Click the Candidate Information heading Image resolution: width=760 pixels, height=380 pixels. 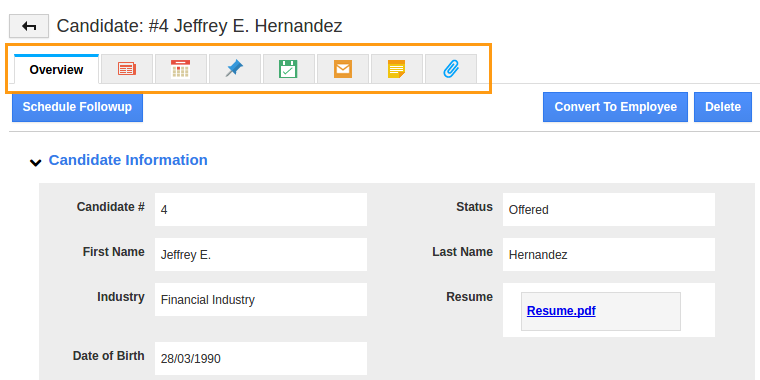128,160
